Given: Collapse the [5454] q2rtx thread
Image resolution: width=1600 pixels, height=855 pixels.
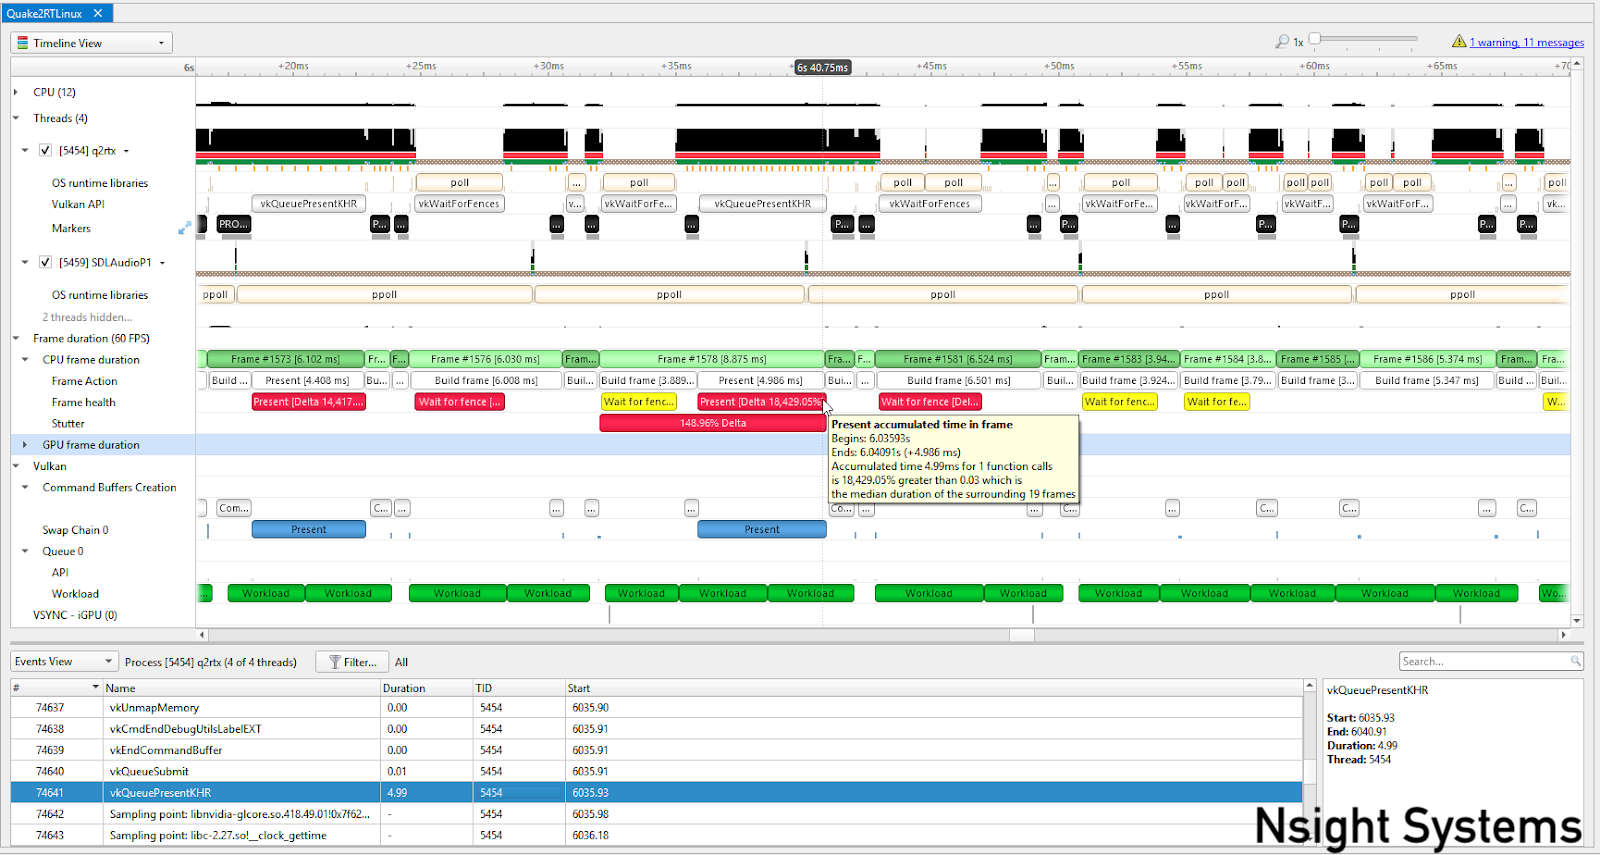Looking at the screenshot, I should [x=25, y=150].
